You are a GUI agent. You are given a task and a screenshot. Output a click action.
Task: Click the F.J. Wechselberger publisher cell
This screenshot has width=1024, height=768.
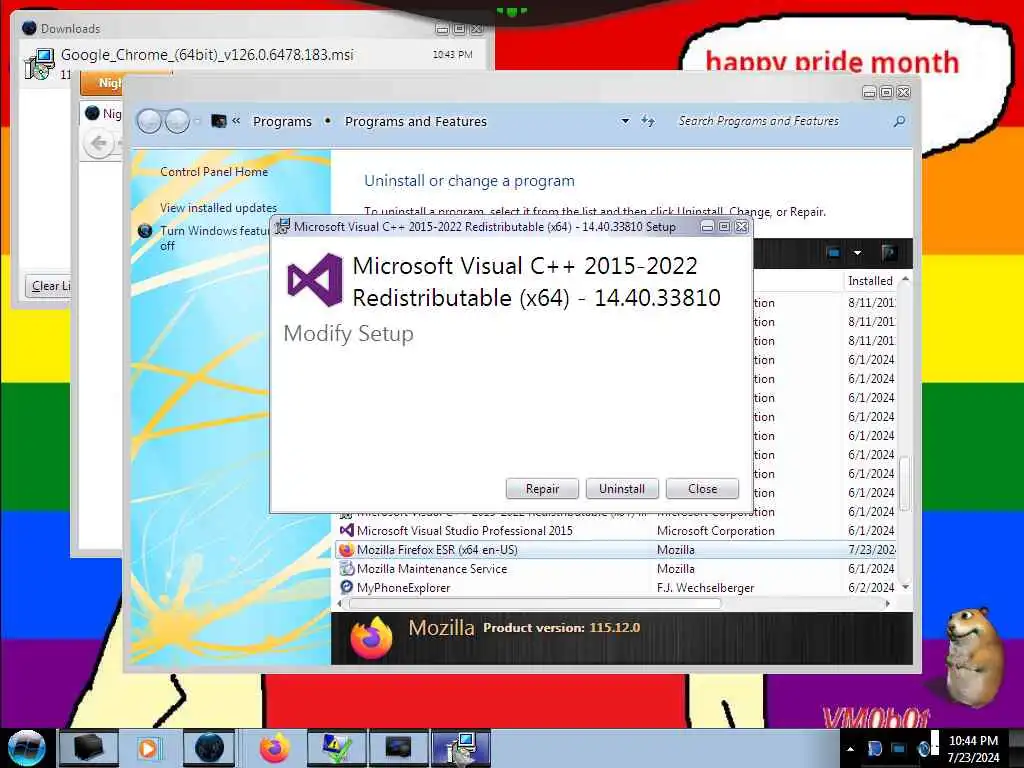click(x=705, y=588)
